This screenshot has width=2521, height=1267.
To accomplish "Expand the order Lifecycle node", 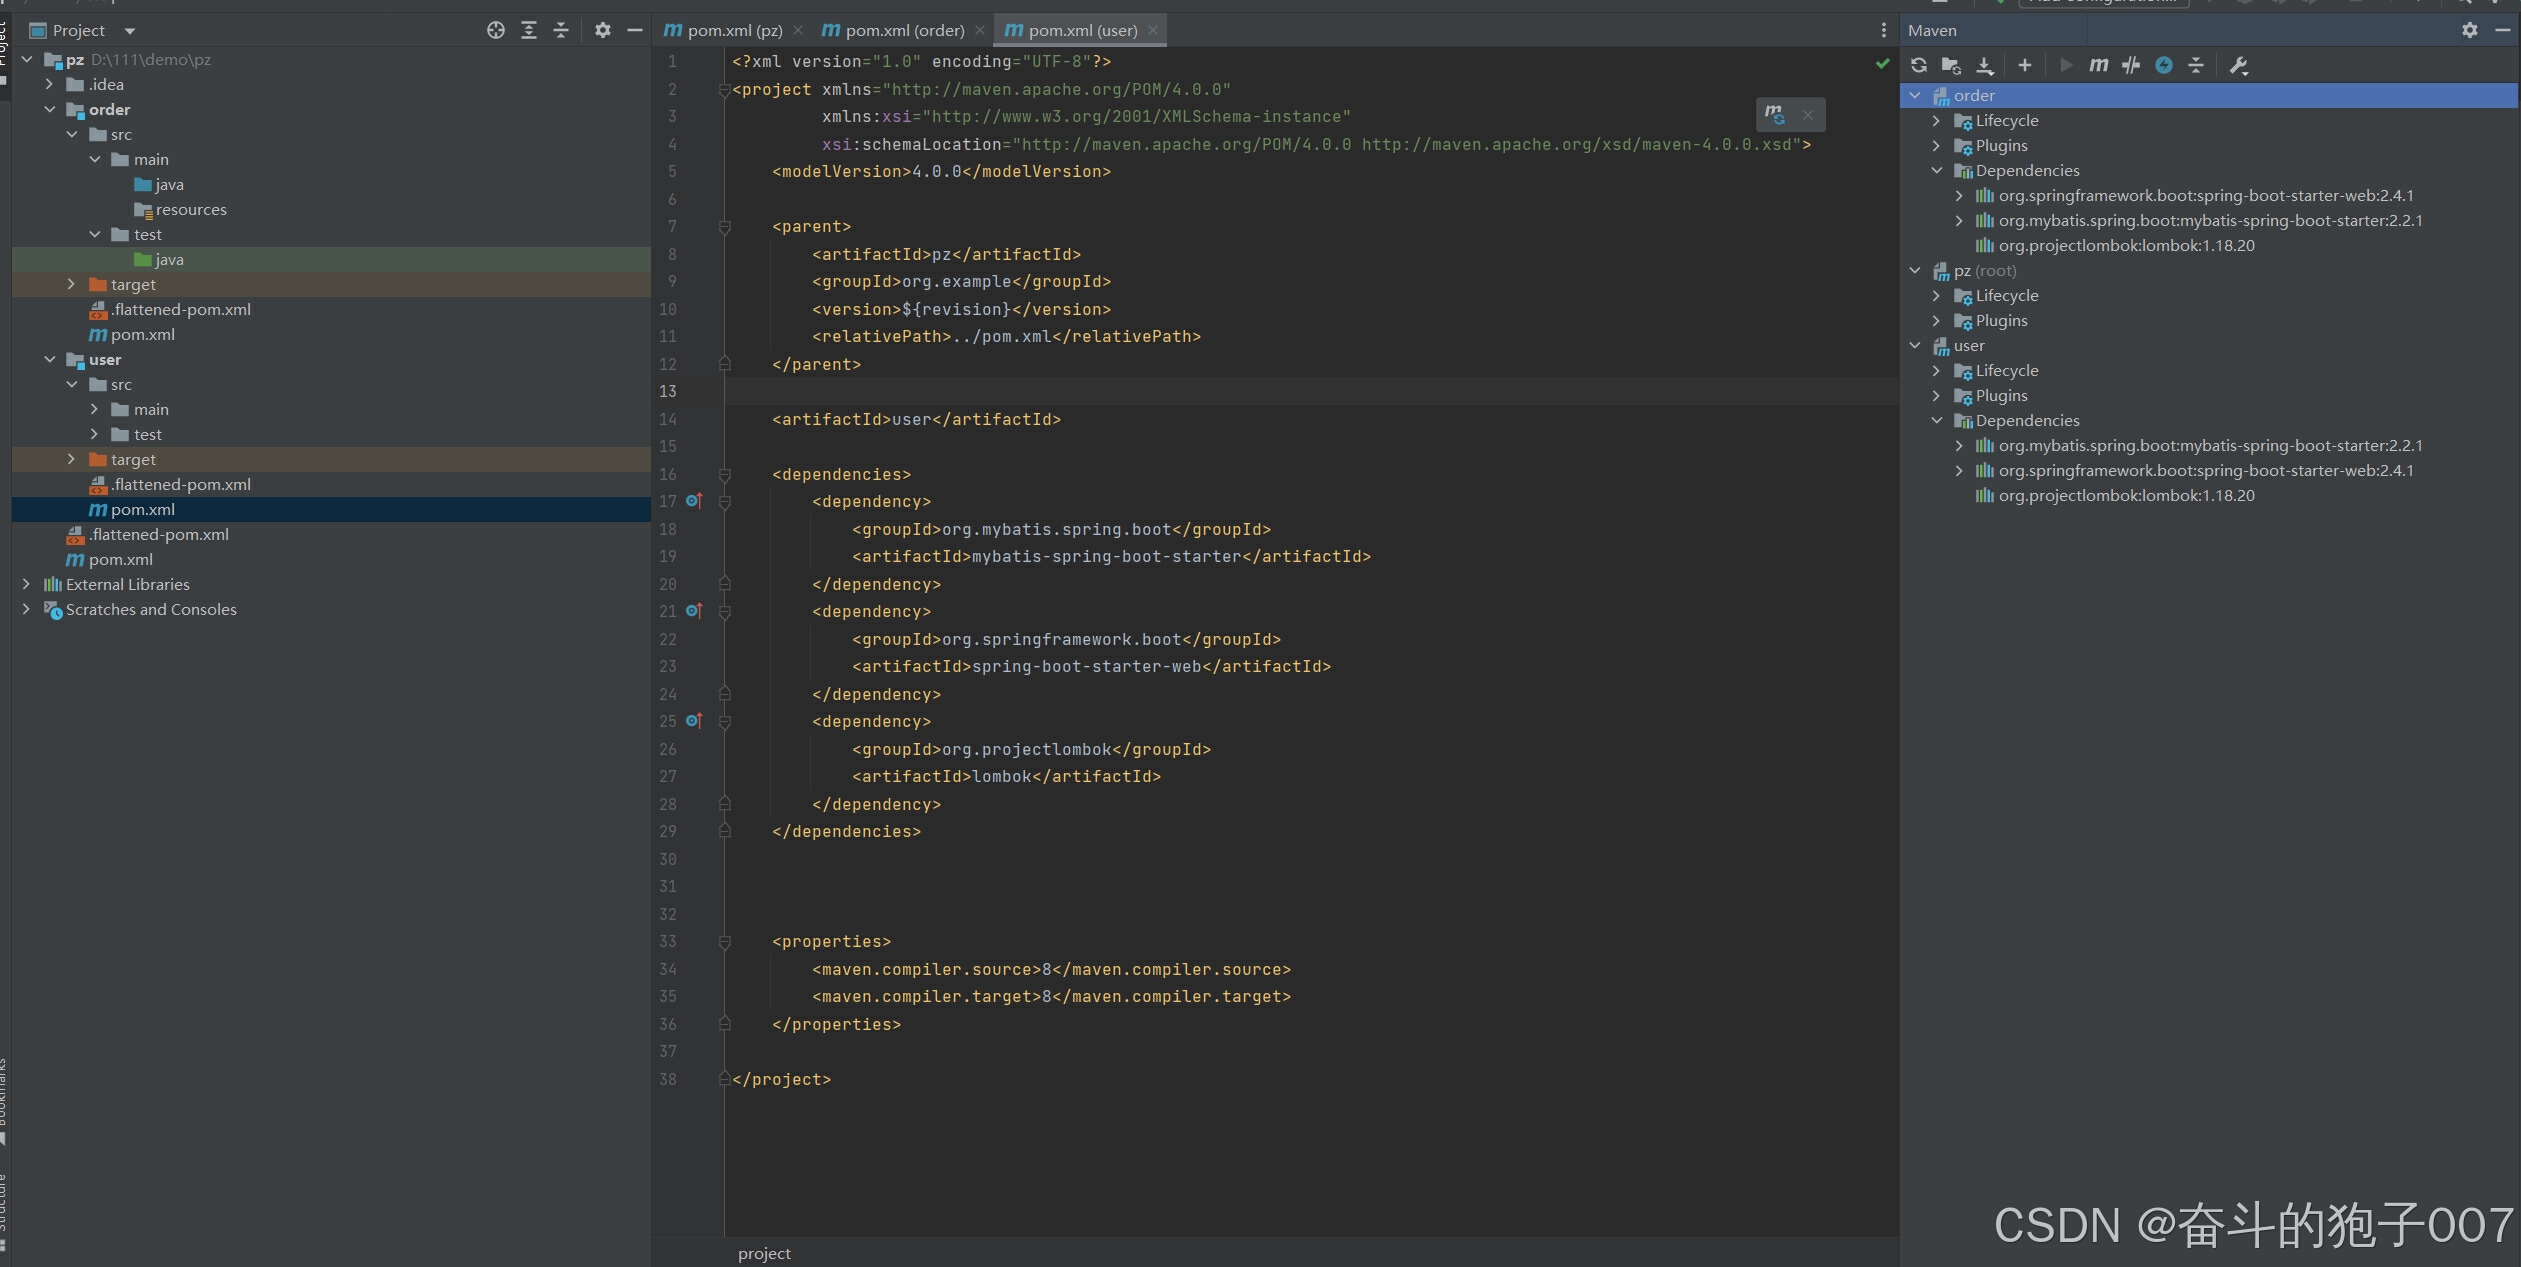I will click(1936, 120).
